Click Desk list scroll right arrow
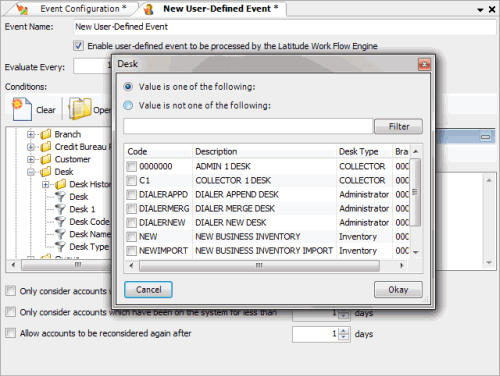Image resolution: width=500 pixels, height=376 pixels. [402, 266]
